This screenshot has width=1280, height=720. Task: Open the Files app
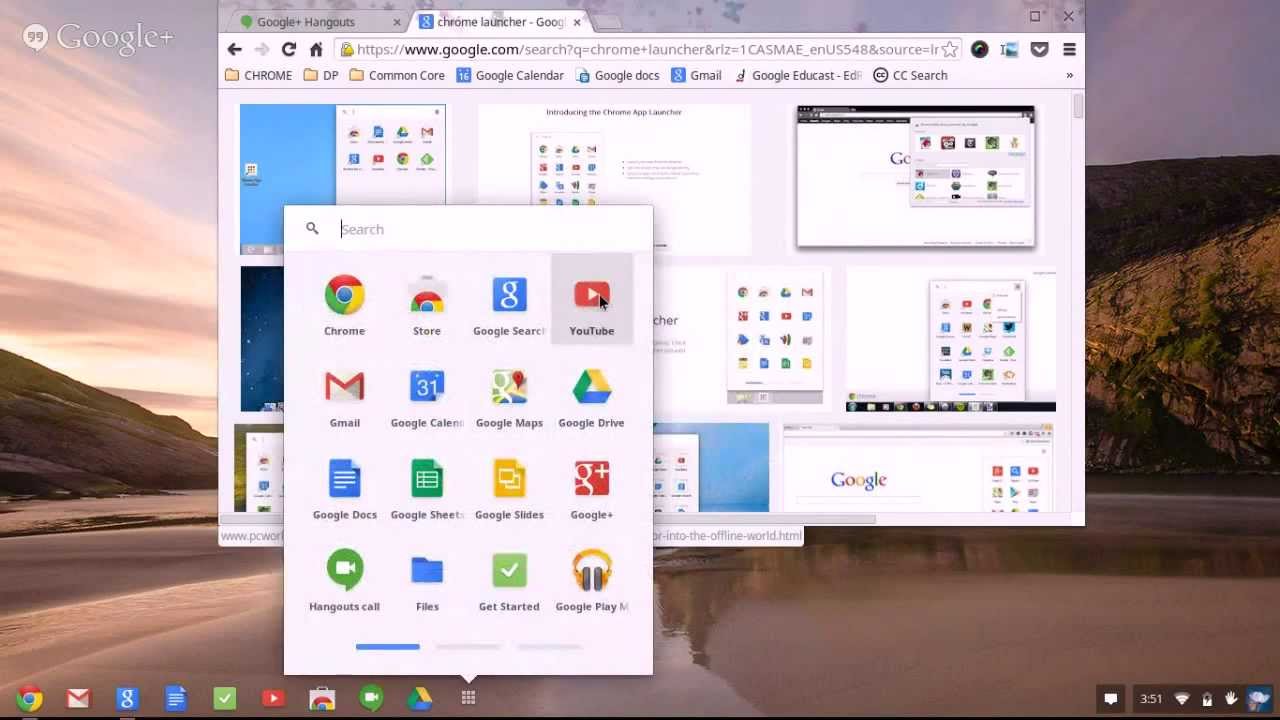[x=427, y=581]
